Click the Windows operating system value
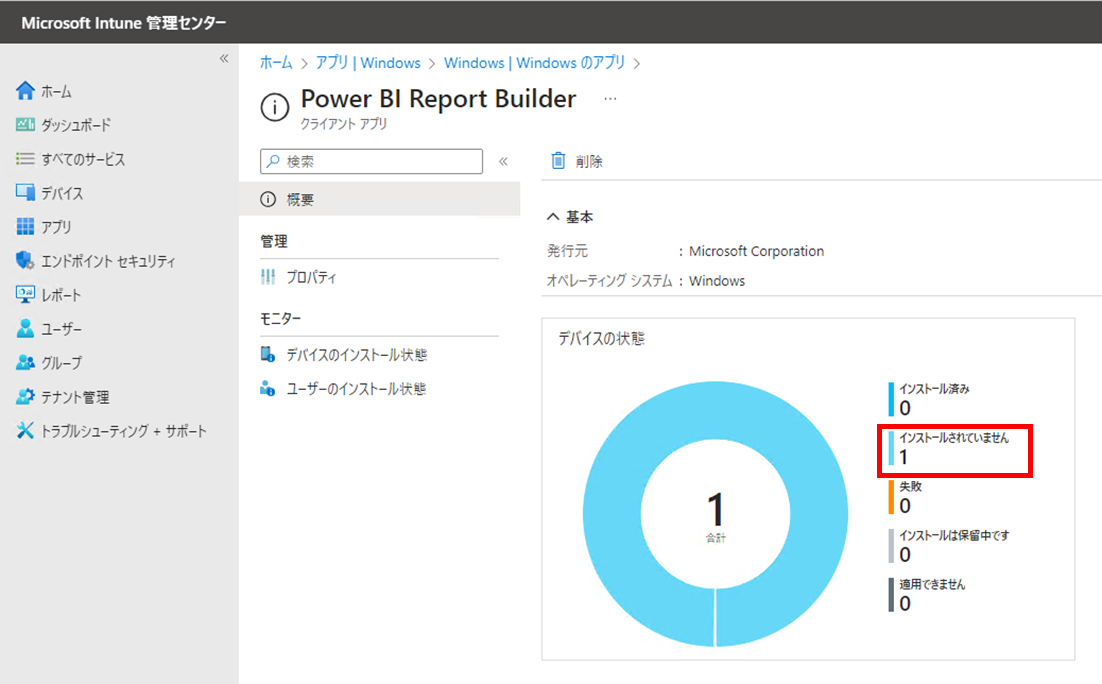The image size is (1102, 684). [x=717, y=280]
